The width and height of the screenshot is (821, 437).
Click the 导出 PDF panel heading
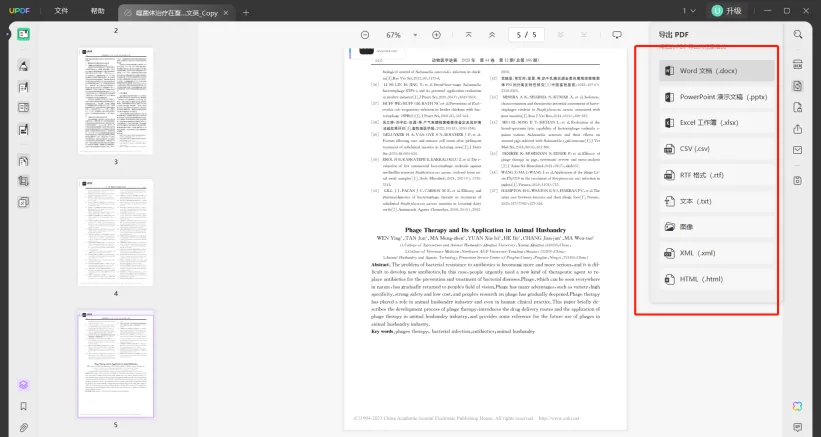pyautogui.click(x=673, y=35)
